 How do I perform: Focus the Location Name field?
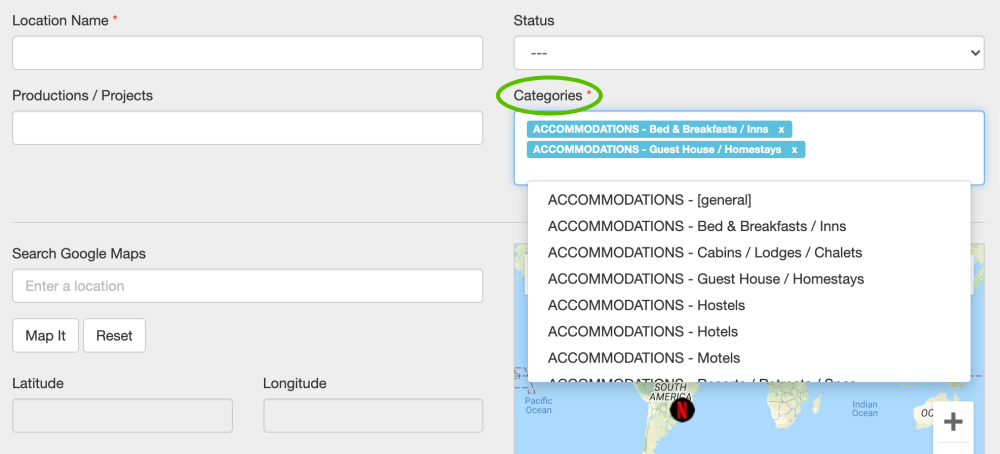[x=247, y=53]
